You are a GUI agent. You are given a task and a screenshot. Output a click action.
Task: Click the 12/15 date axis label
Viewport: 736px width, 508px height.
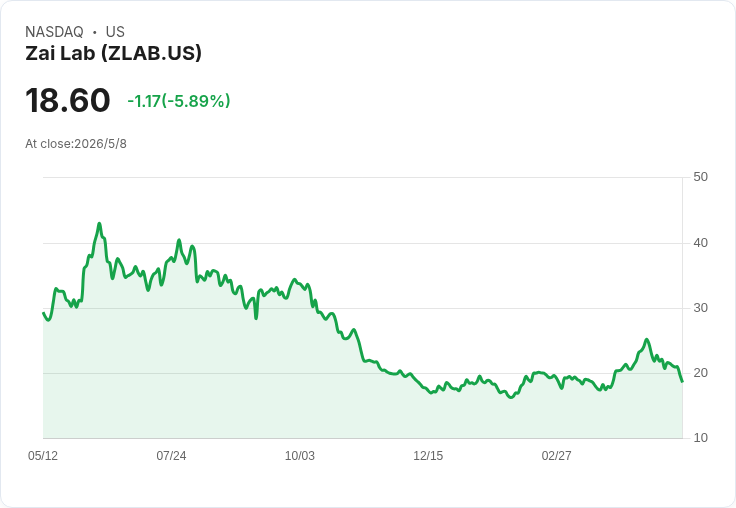coord(428,455)
